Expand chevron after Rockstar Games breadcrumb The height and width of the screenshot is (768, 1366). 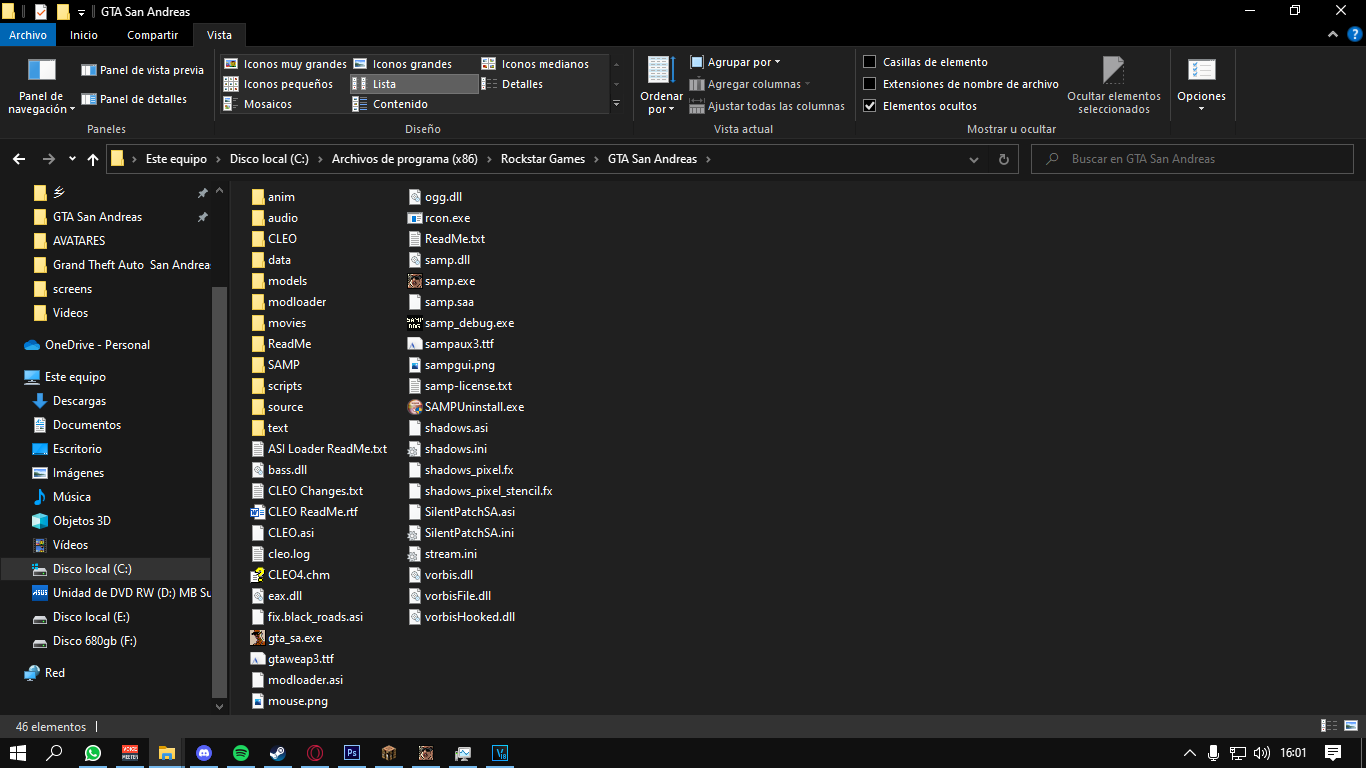[x=597, y=159]
